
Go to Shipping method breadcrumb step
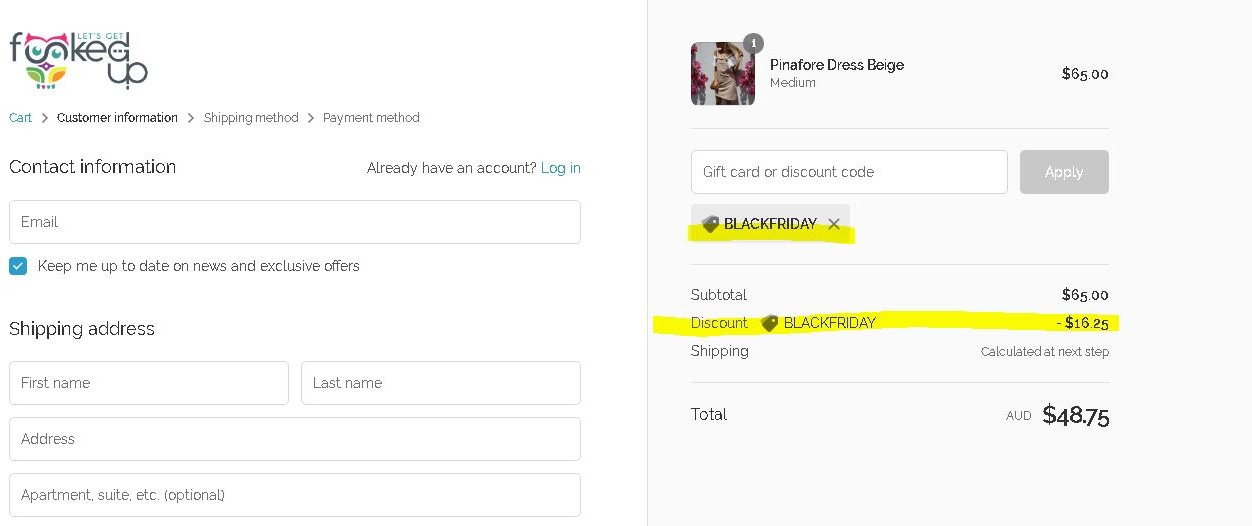coord(251,118)
